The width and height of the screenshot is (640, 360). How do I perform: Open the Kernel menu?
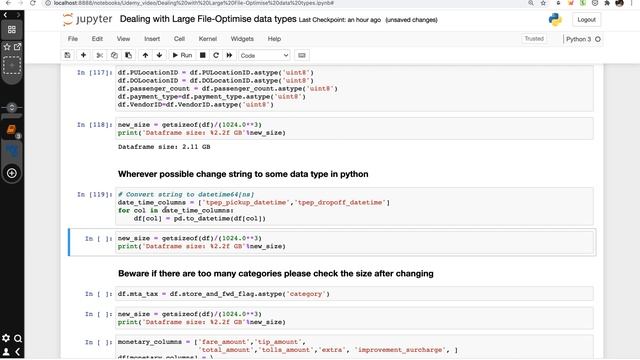[x=208, y=39]
